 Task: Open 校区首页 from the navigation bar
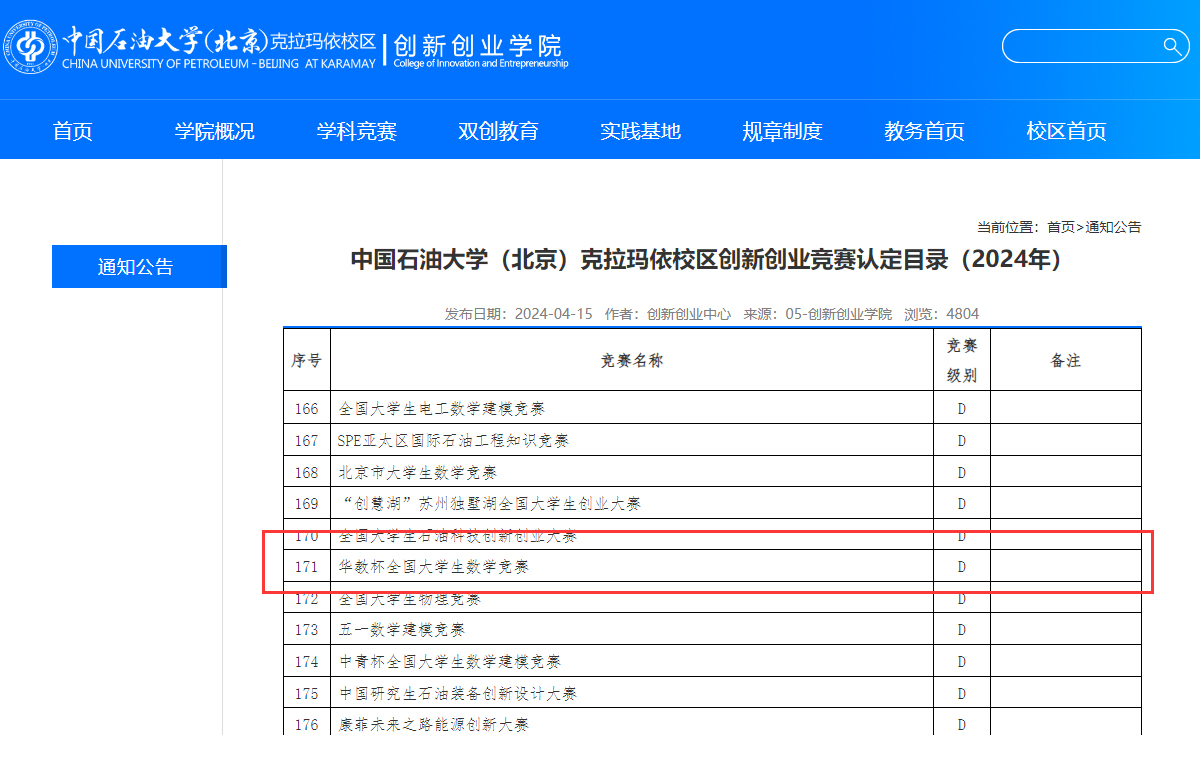(x=1065, y=130)
